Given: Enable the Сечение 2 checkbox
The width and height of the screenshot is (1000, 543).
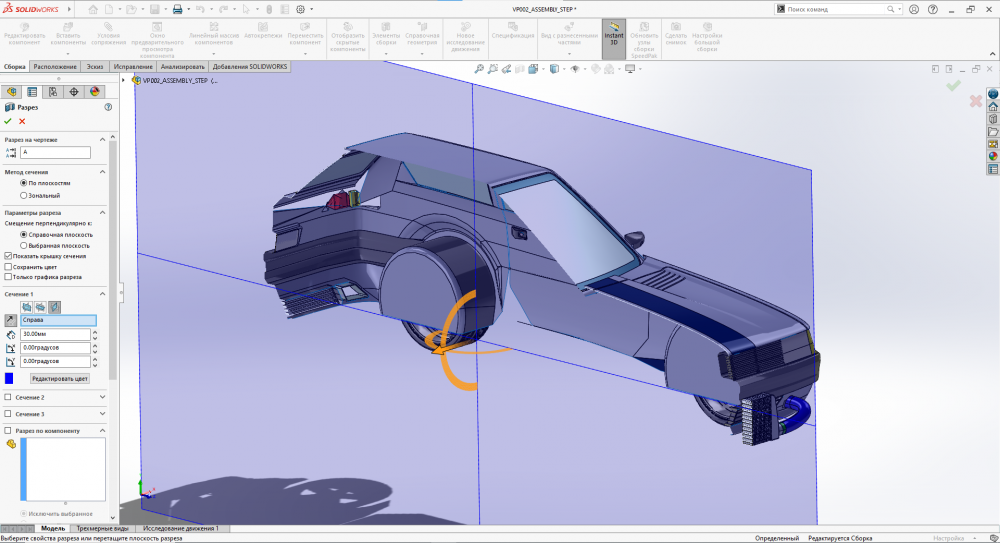Looking at the screenshot, I should click(9, 397).
